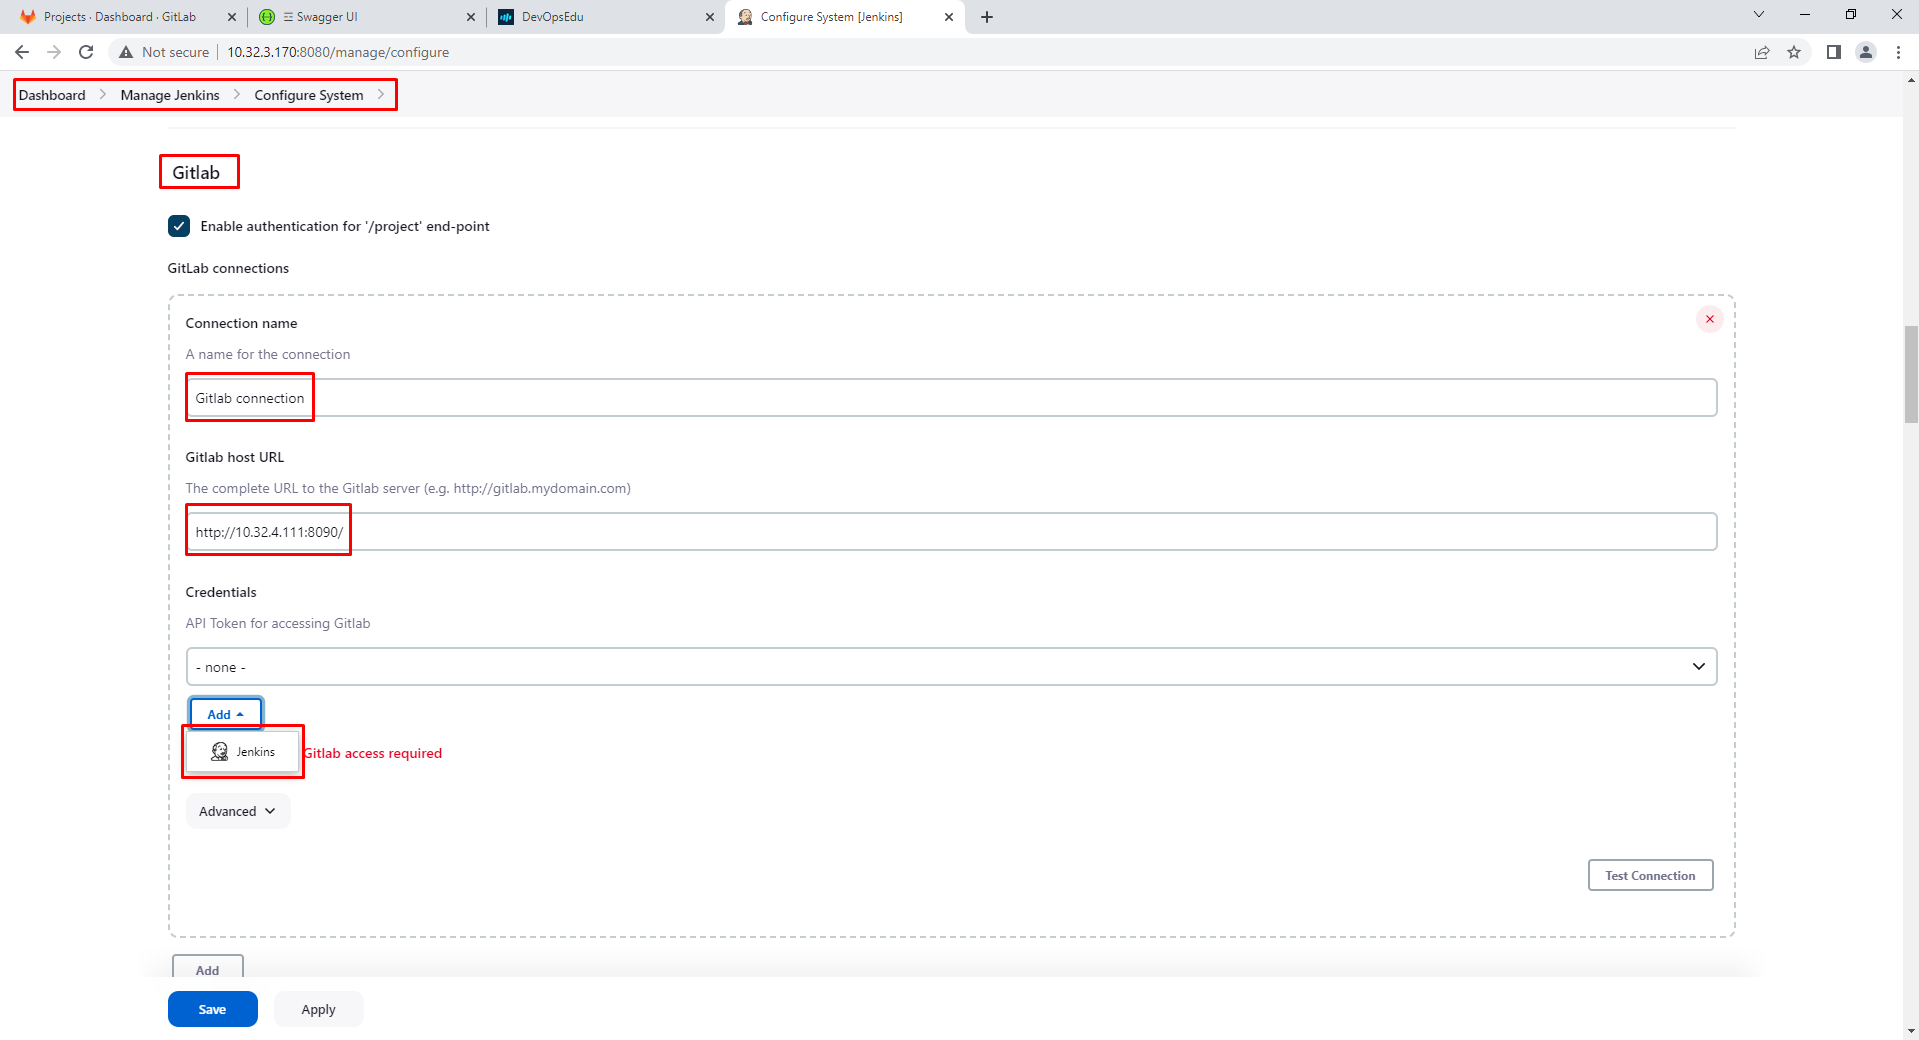Viewport: 1919px width, 1040px height.
Task: Remove the GitLab connection with red X
Action: (x=1710, y=319)
